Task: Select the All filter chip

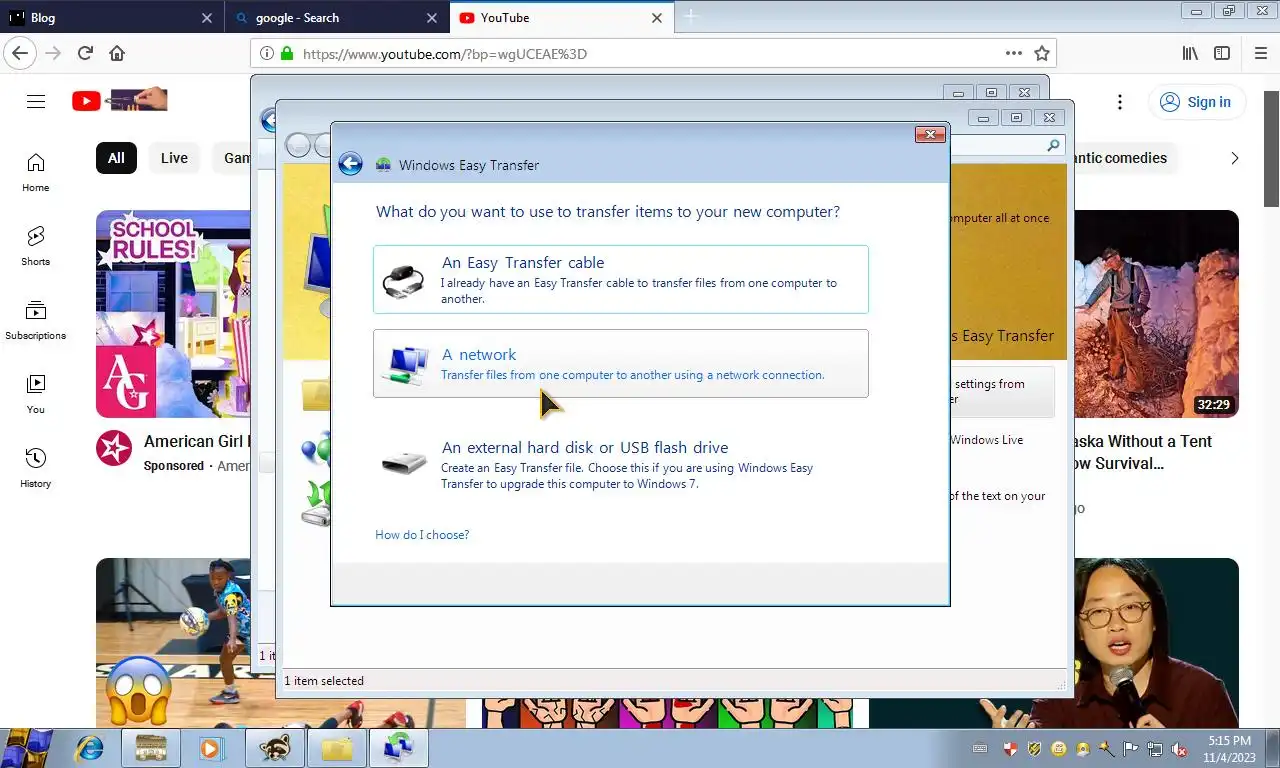Action: [x=116, y=158]
